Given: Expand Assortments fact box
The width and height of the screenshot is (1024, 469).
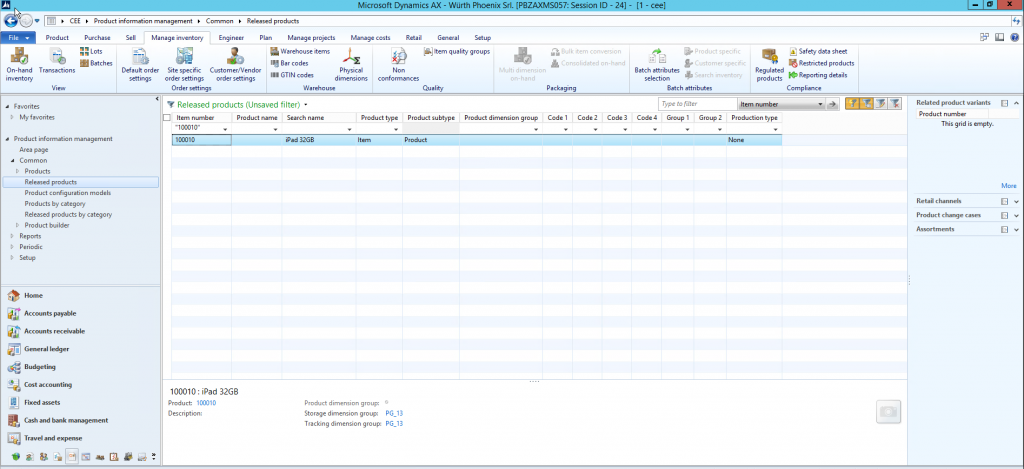Looking at the screenshot, I should pos(1016,230).
